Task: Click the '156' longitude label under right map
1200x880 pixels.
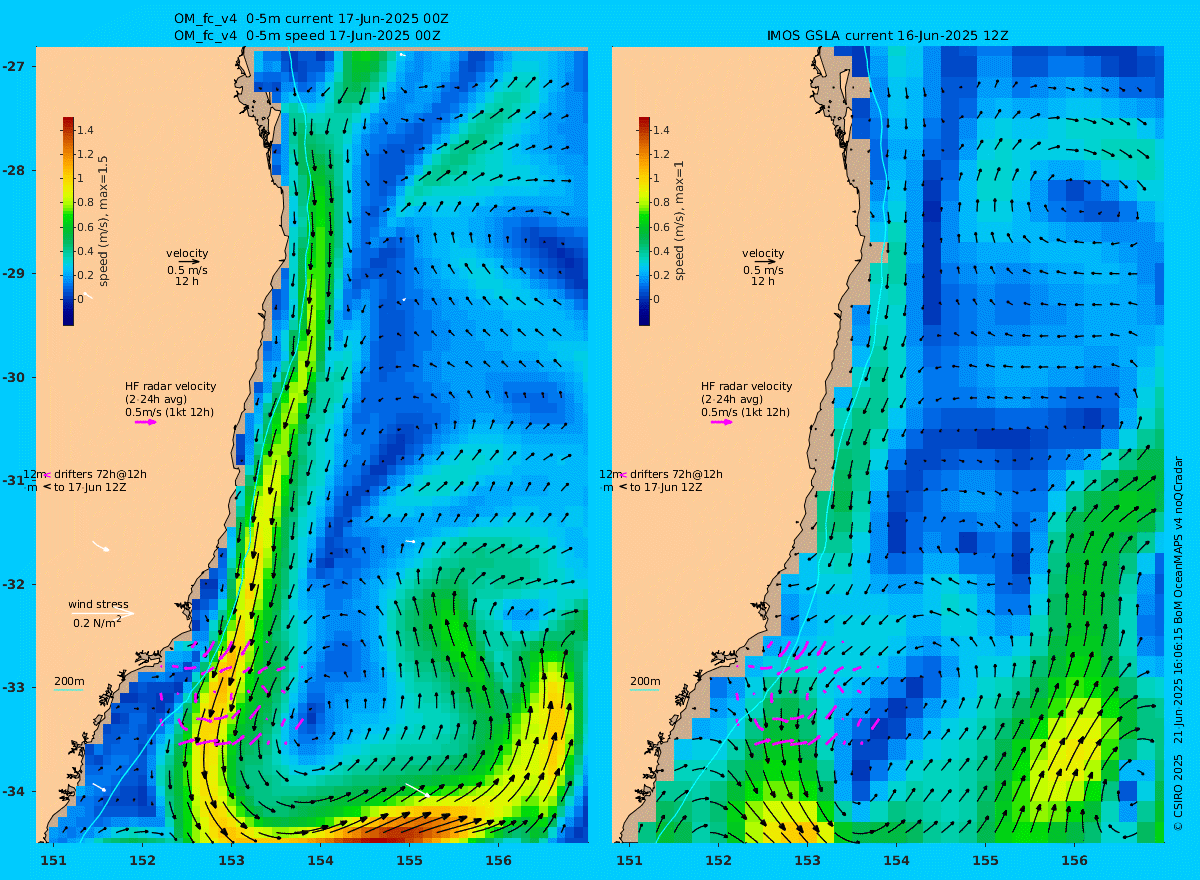Action: pyautogui.click(x=1074, y=860)
